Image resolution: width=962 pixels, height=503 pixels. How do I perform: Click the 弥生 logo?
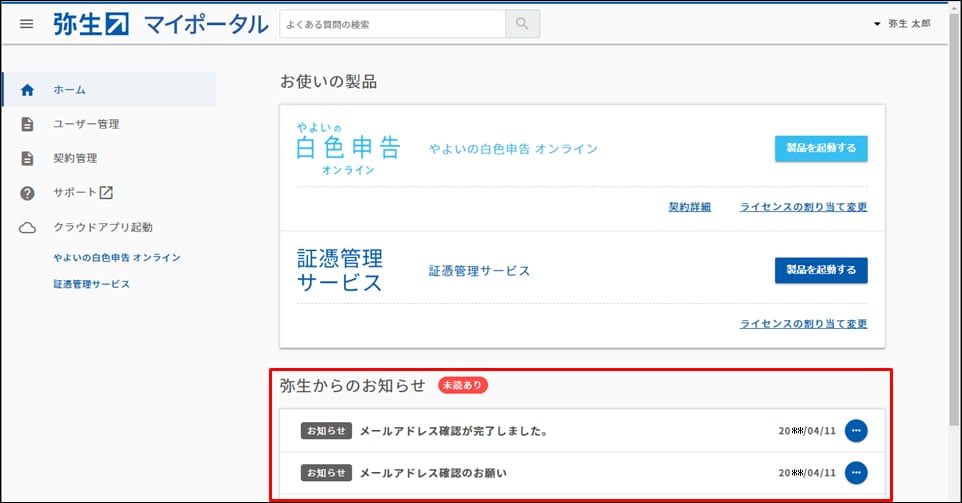(x=91, y=25)
